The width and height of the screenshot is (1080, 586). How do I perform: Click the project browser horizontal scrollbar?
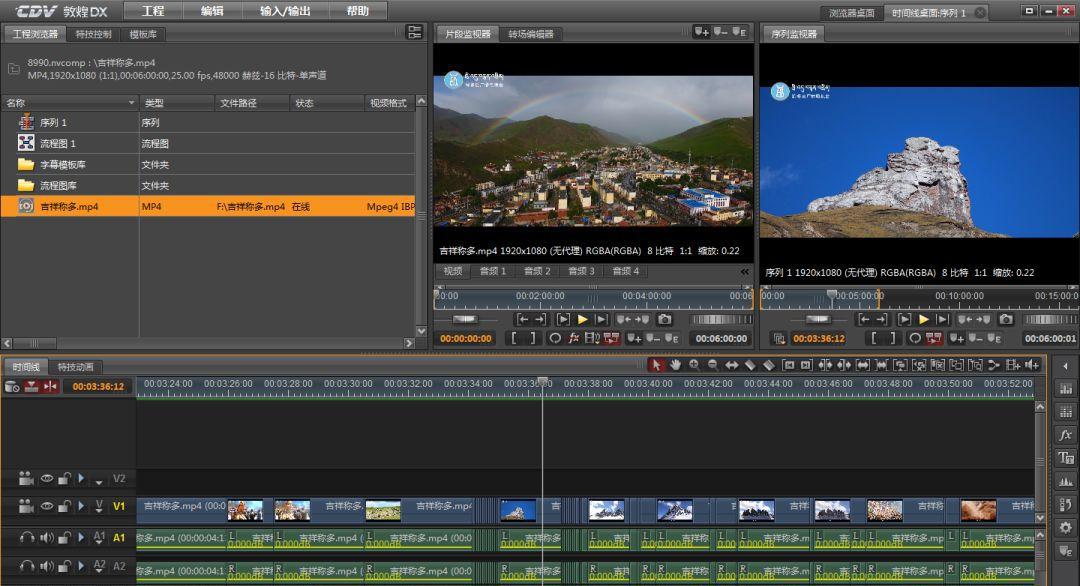tap(208, 343)
